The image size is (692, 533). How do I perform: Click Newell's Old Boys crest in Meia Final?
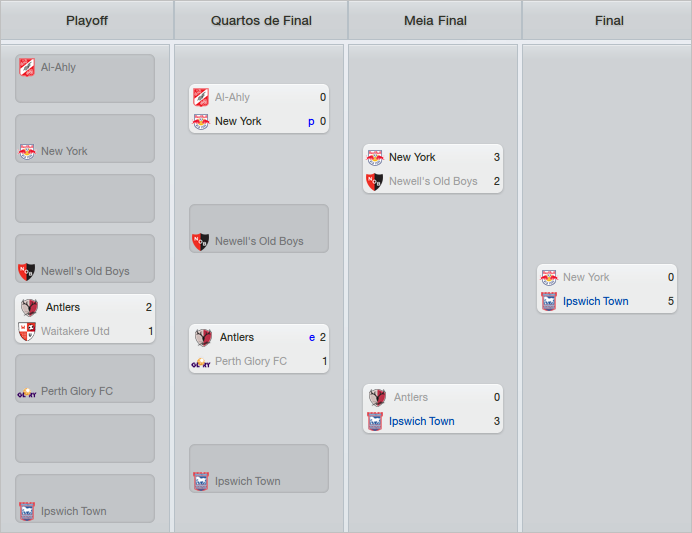375,181
